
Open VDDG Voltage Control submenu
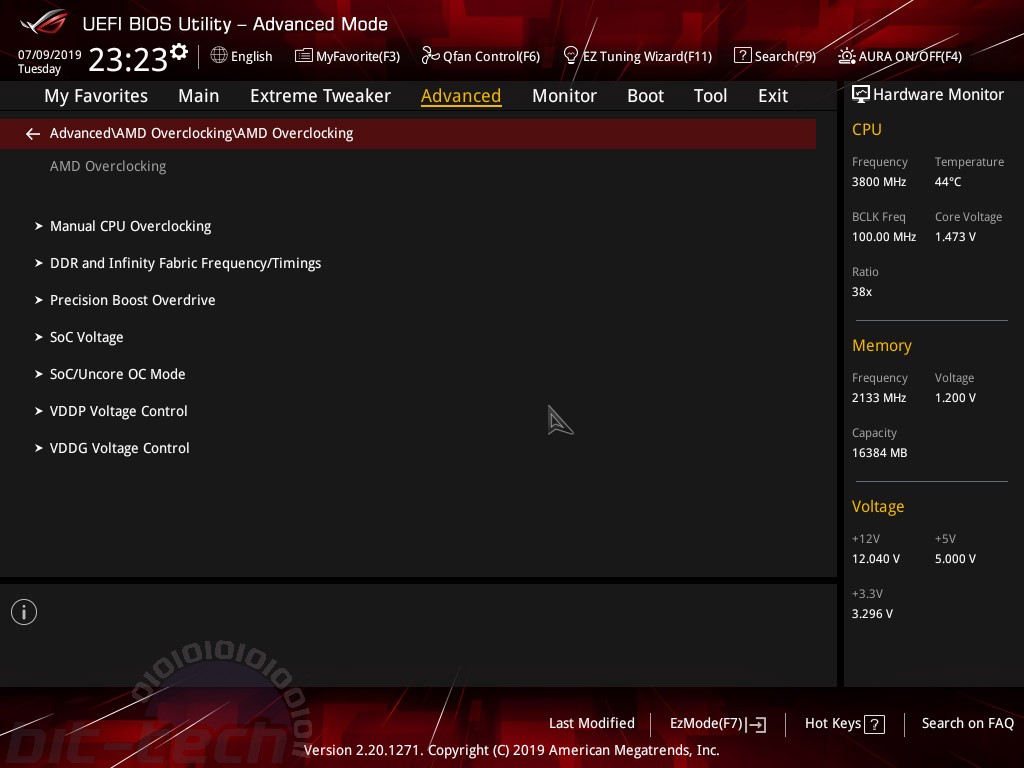(120, 448)
